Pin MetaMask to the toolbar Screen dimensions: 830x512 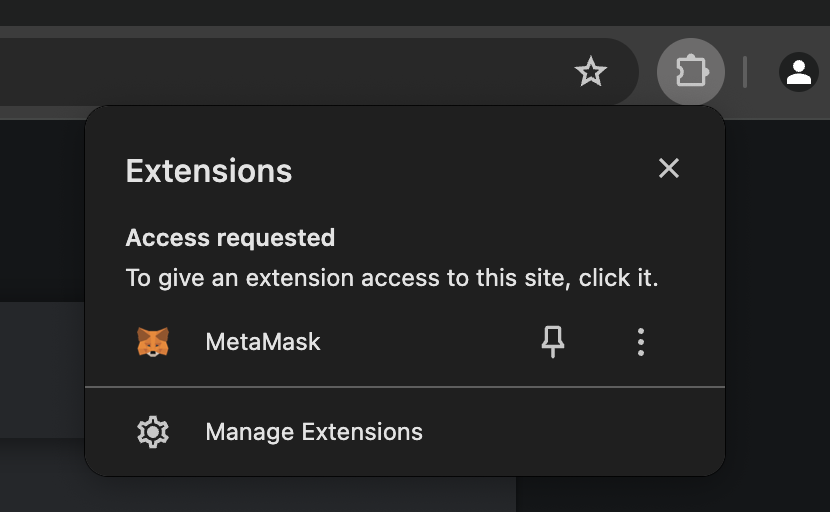pos(553,342)
